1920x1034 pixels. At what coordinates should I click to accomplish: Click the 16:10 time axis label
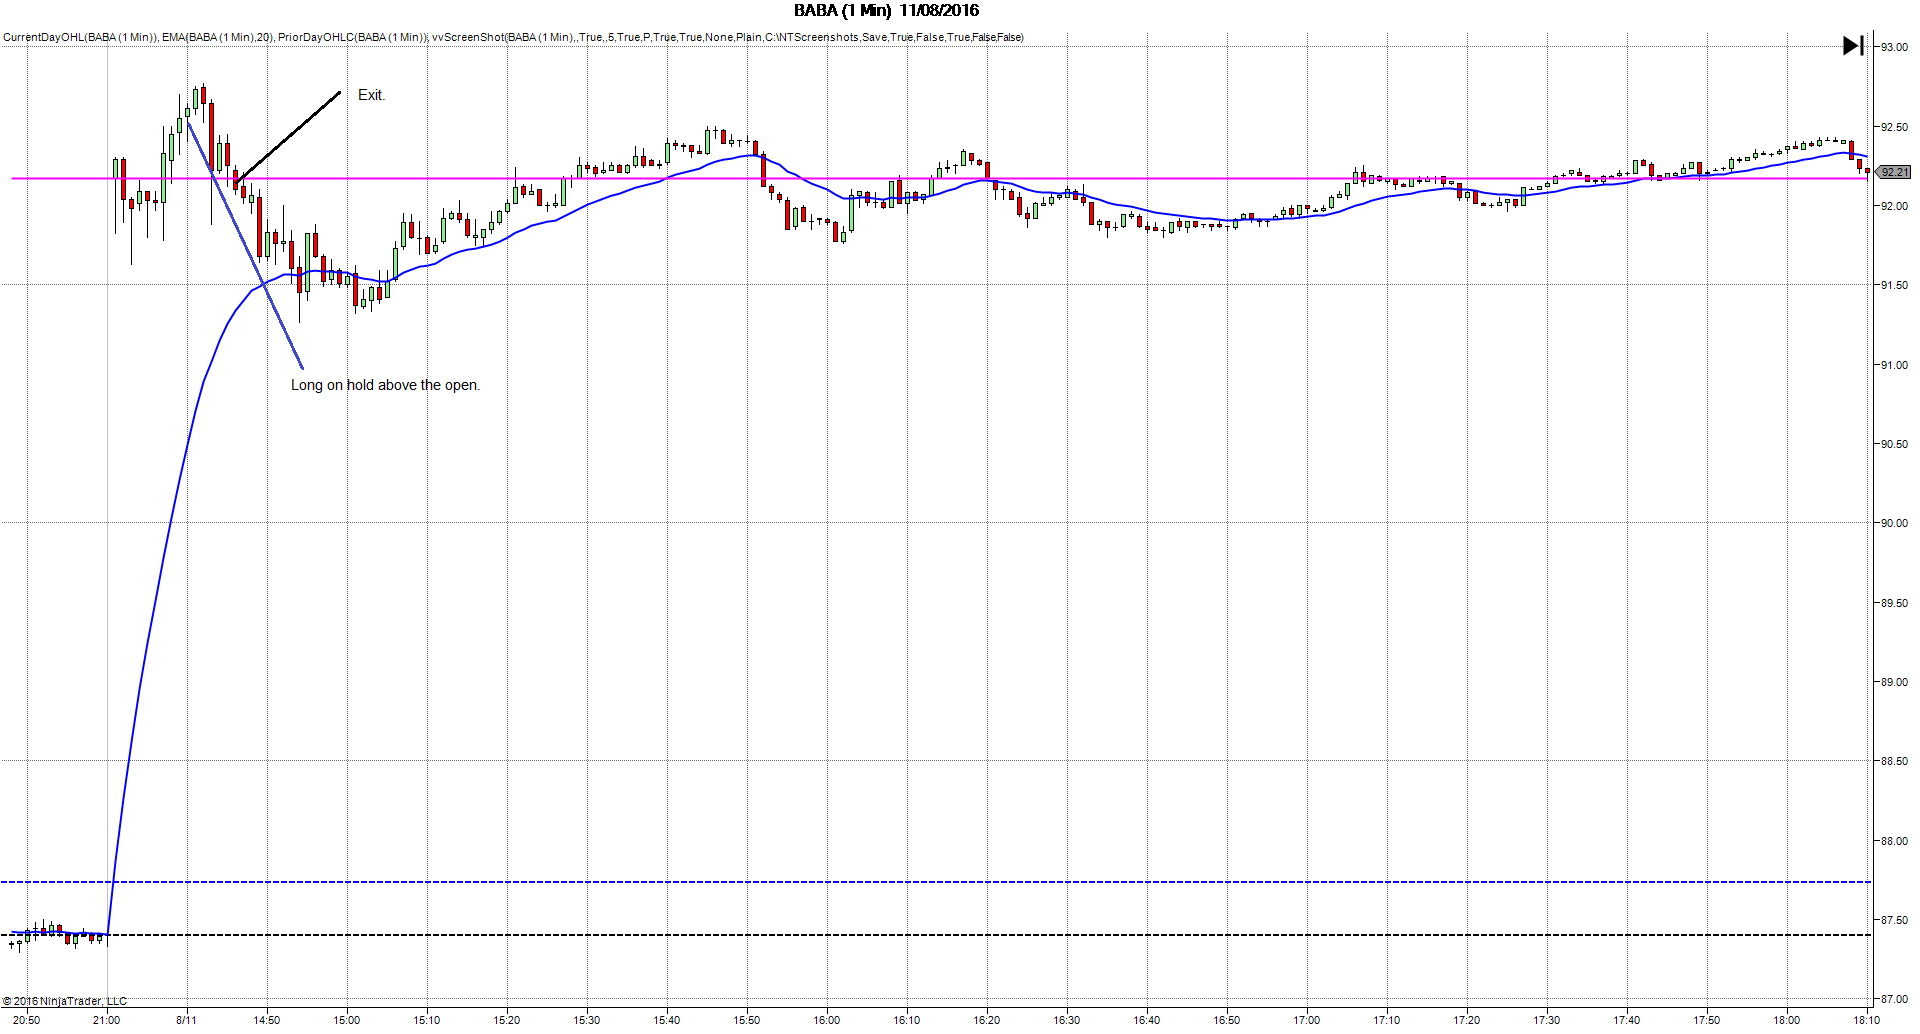[907, 1020]
